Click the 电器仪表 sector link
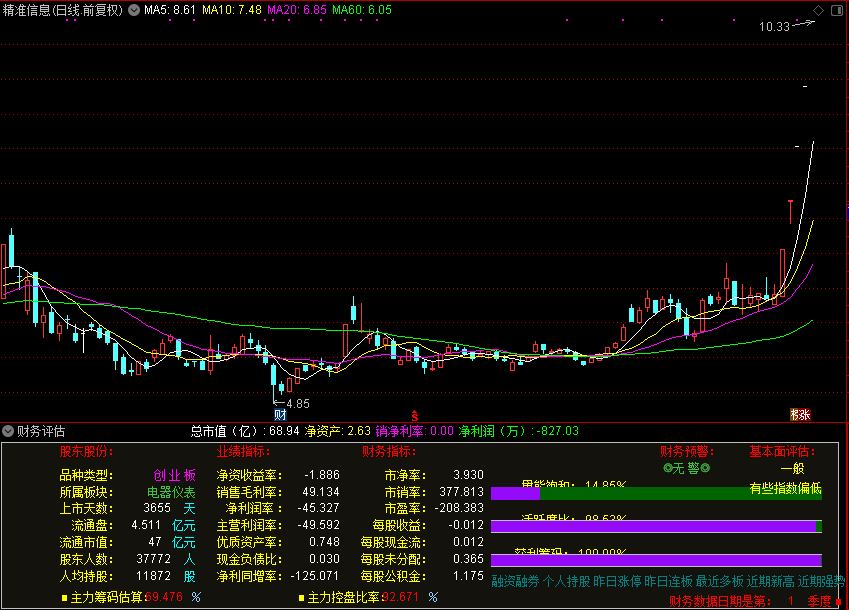Screen dimensions: 849x610 (x=172, y=492)
